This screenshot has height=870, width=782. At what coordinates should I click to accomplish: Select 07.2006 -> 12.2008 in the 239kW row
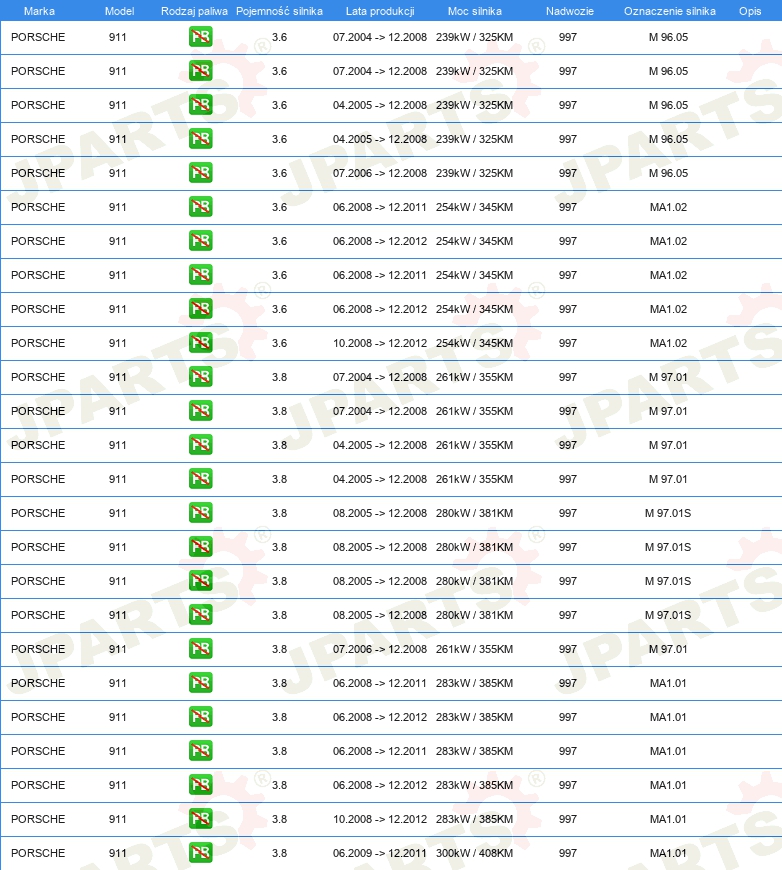point(380,173)
